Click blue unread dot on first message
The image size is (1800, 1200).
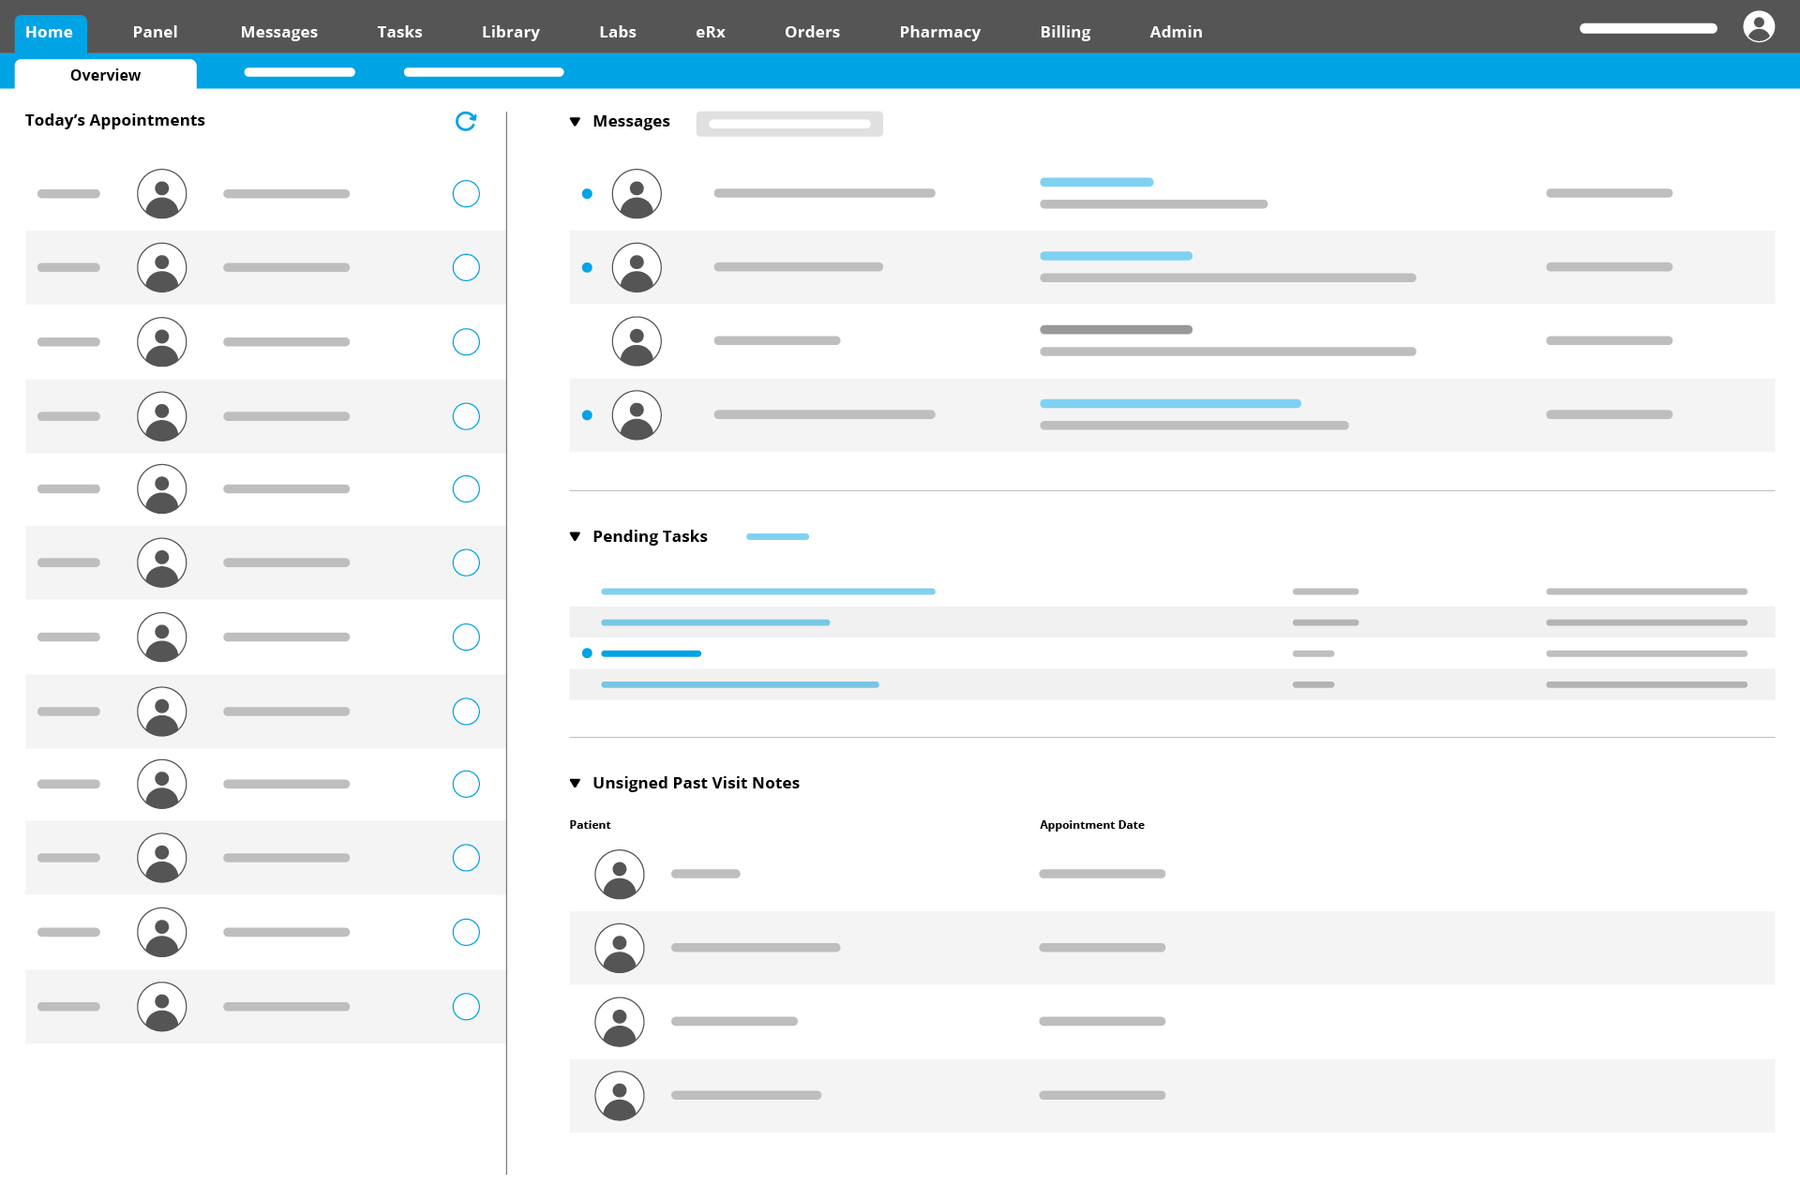pyautogui.click(x=587, y=194)
